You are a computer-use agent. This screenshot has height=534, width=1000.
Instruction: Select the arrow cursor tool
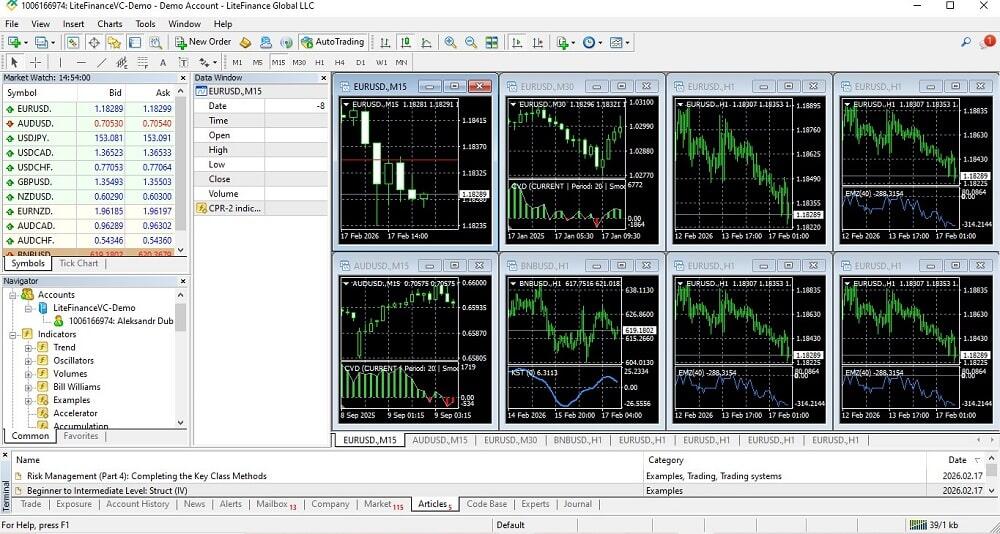15,63
